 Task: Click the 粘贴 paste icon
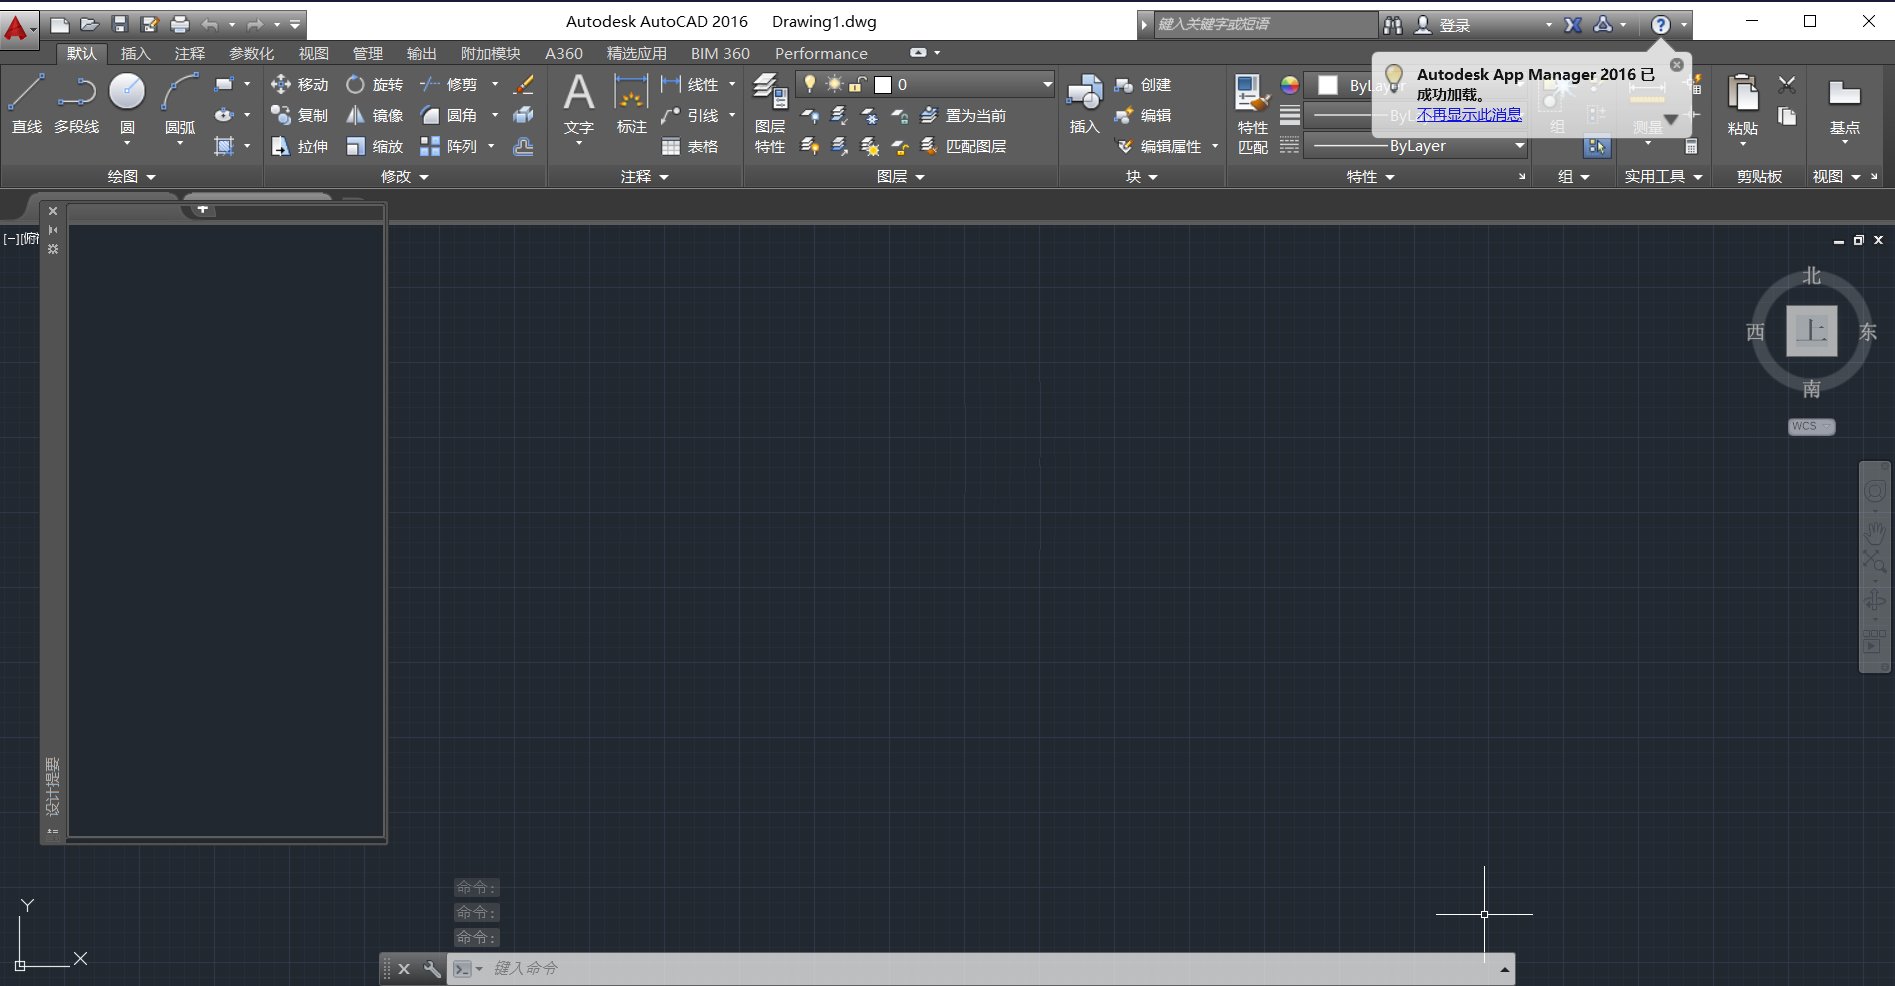[1743, 93]
